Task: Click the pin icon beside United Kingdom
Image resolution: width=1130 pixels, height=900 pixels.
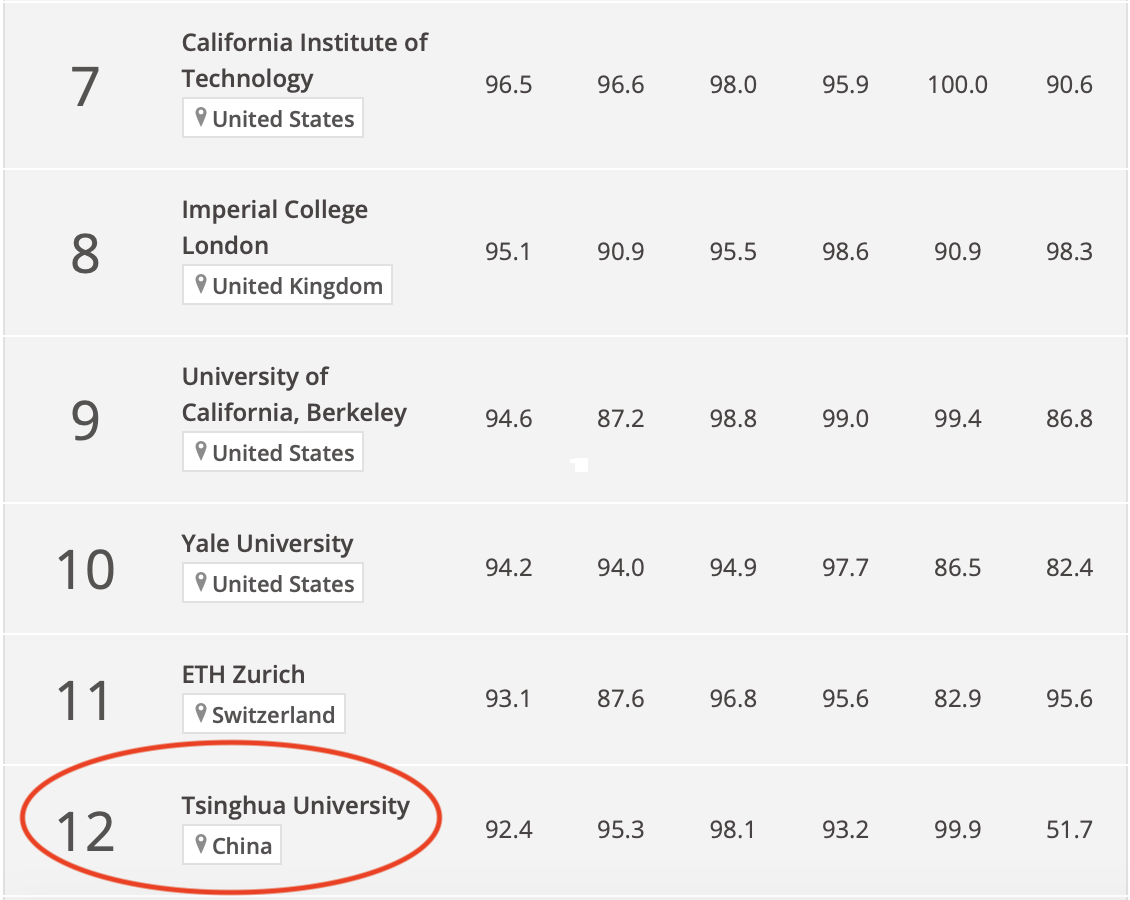Action: click(x=201, y=284)
